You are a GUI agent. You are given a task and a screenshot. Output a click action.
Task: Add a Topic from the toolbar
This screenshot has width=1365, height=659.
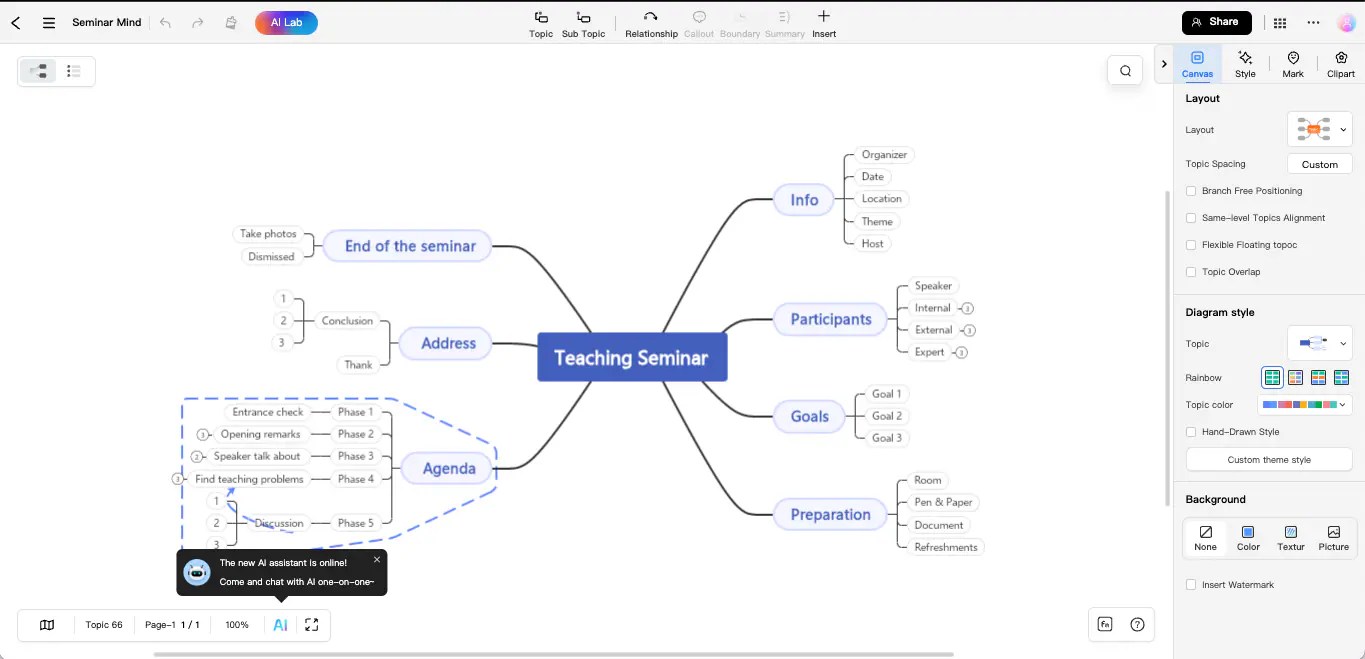tap(541, 24)
